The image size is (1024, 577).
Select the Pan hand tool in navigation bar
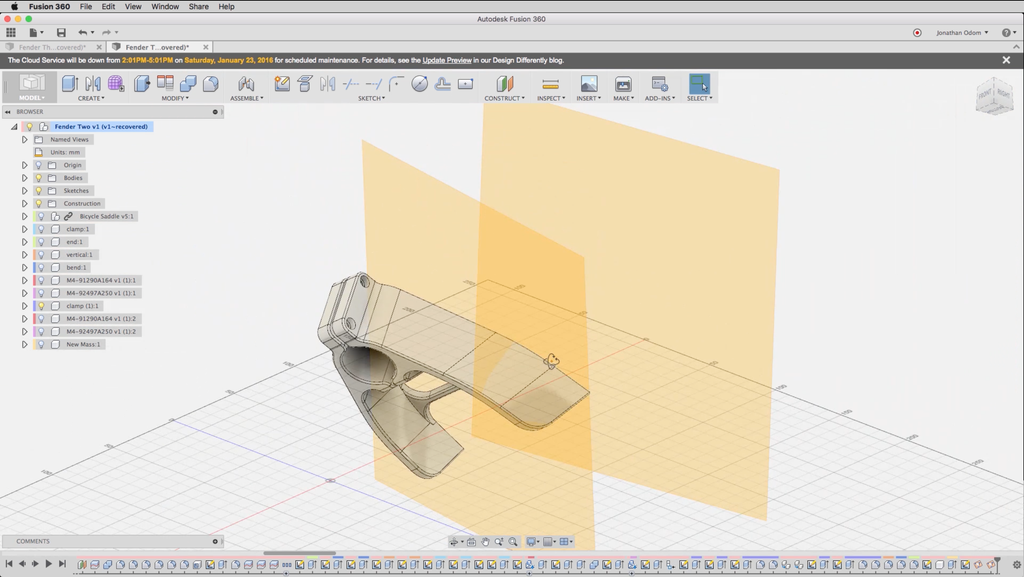(485, 542)
